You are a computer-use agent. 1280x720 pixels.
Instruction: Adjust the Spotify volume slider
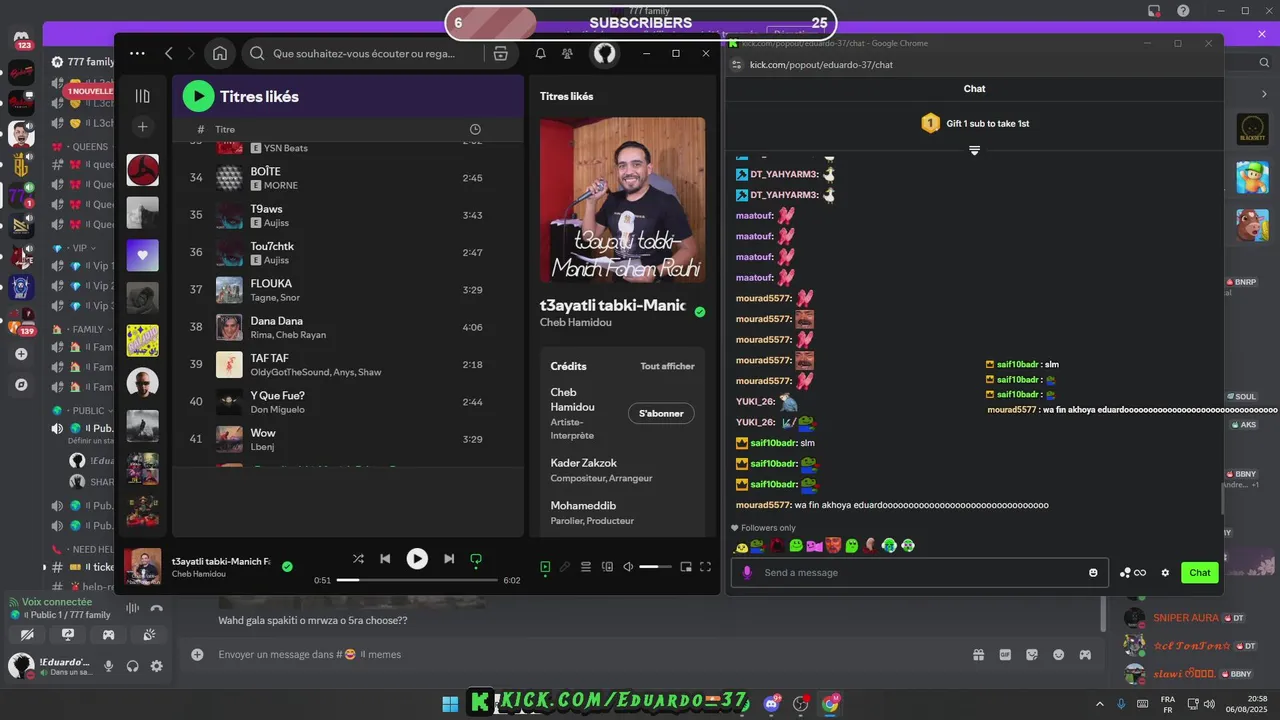pos(655,567)
